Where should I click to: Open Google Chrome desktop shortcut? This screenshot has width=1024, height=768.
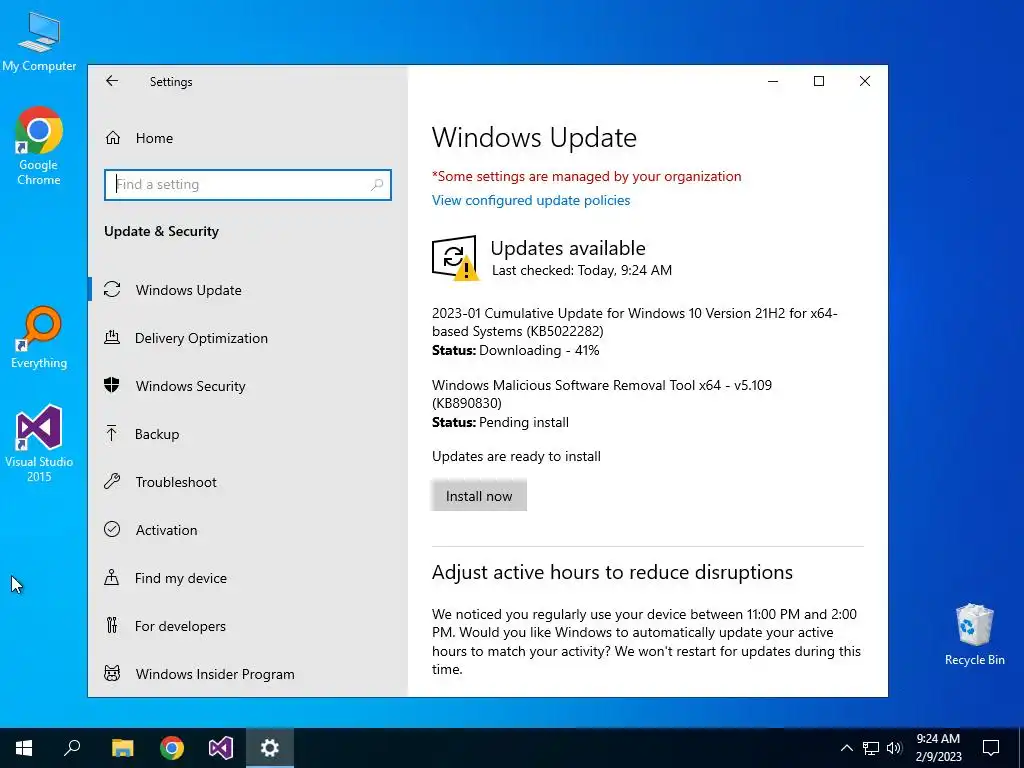point(39,146)
